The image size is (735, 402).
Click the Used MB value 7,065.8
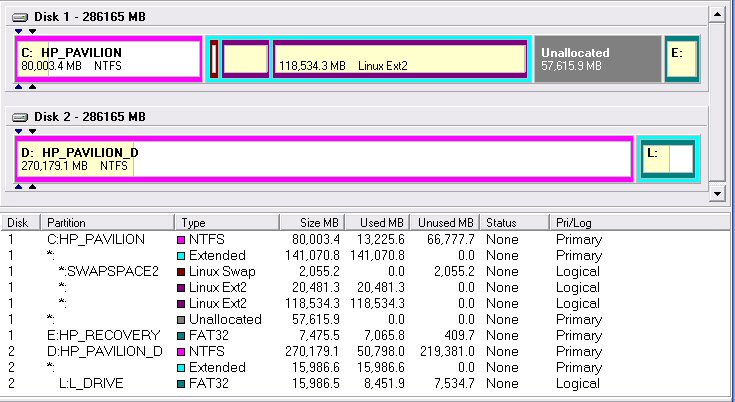click(384, 335)
